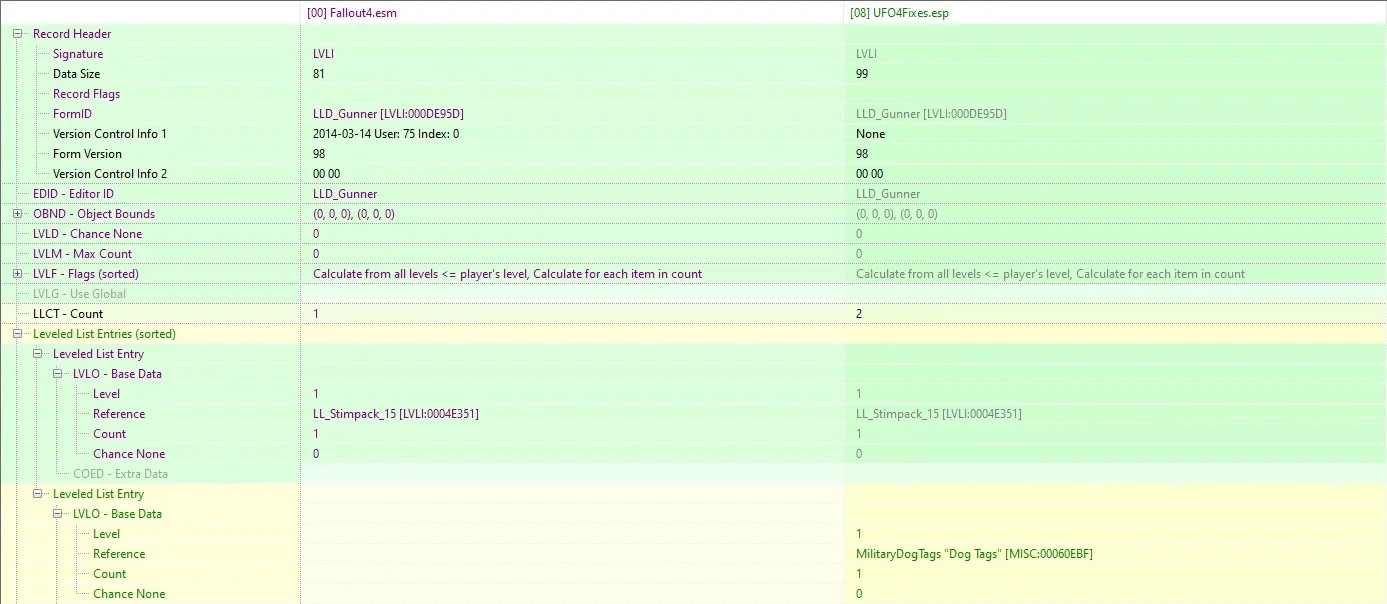This screenshot has width=1387, height=604.
Task: Select Reference label beside MilitaryDogTags value
Action: coord(119,554)
